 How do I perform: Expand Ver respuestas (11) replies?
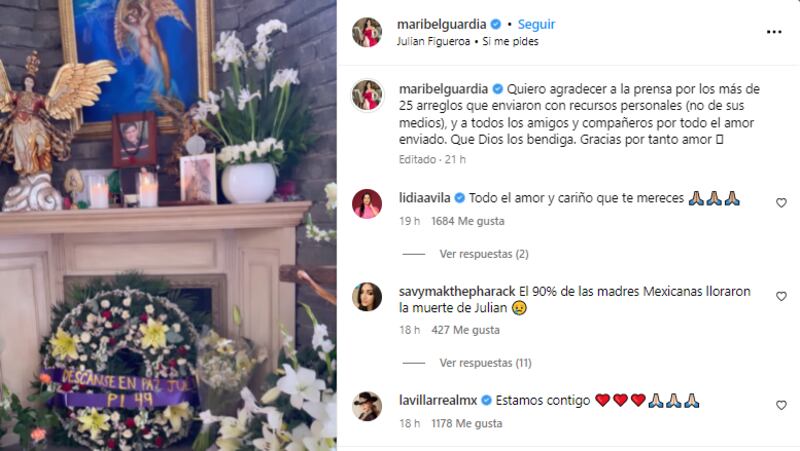tap(485, 363)
